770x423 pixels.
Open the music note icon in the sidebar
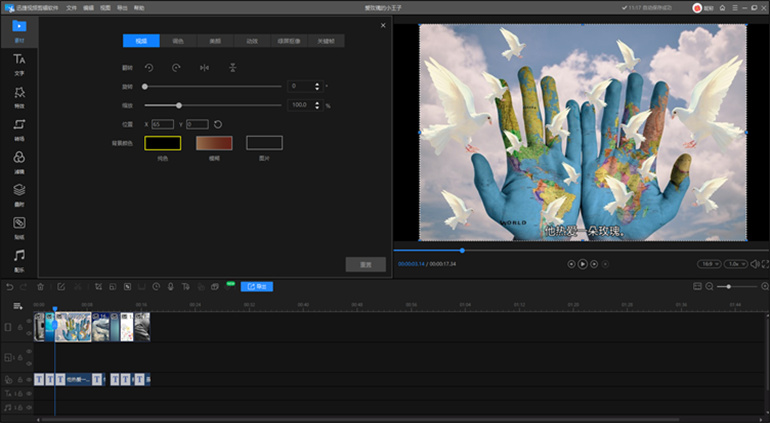[x=19, y=255]
